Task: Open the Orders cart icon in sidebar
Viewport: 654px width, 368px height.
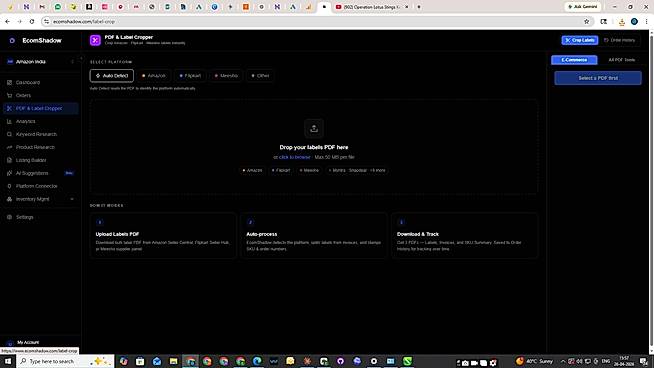Action: coord(9,96)
